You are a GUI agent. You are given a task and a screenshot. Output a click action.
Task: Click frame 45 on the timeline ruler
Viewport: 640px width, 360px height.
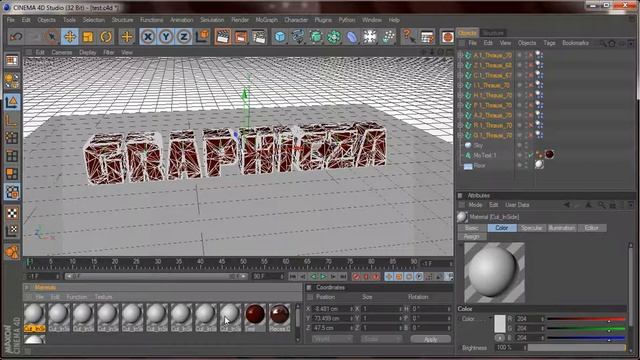(222, 262)
